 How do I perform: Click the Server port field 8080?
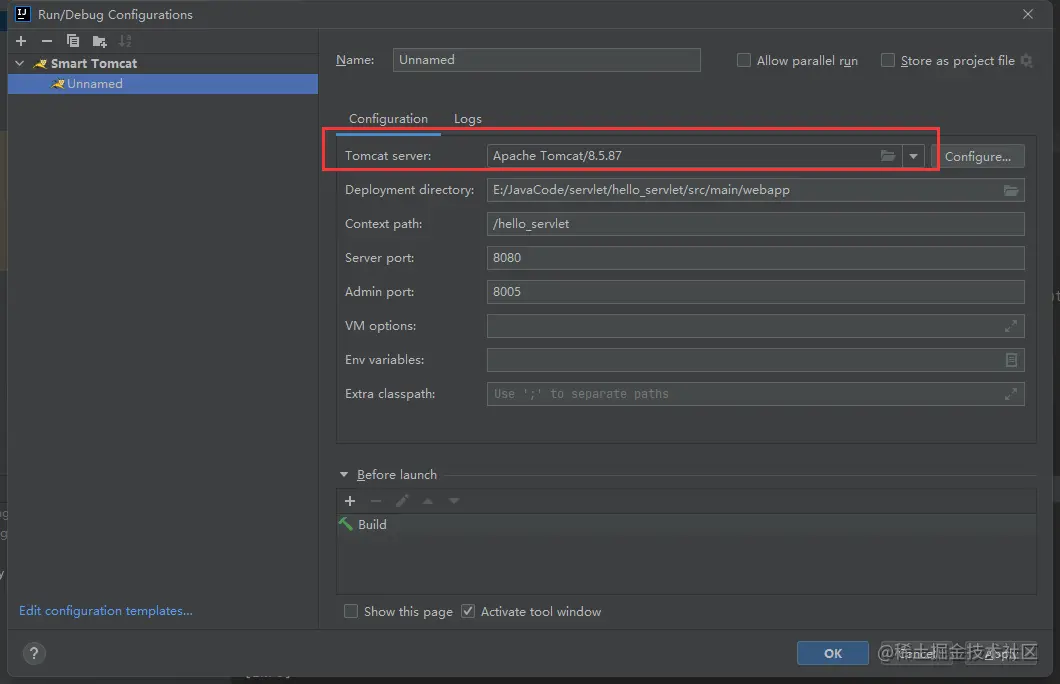755,258
